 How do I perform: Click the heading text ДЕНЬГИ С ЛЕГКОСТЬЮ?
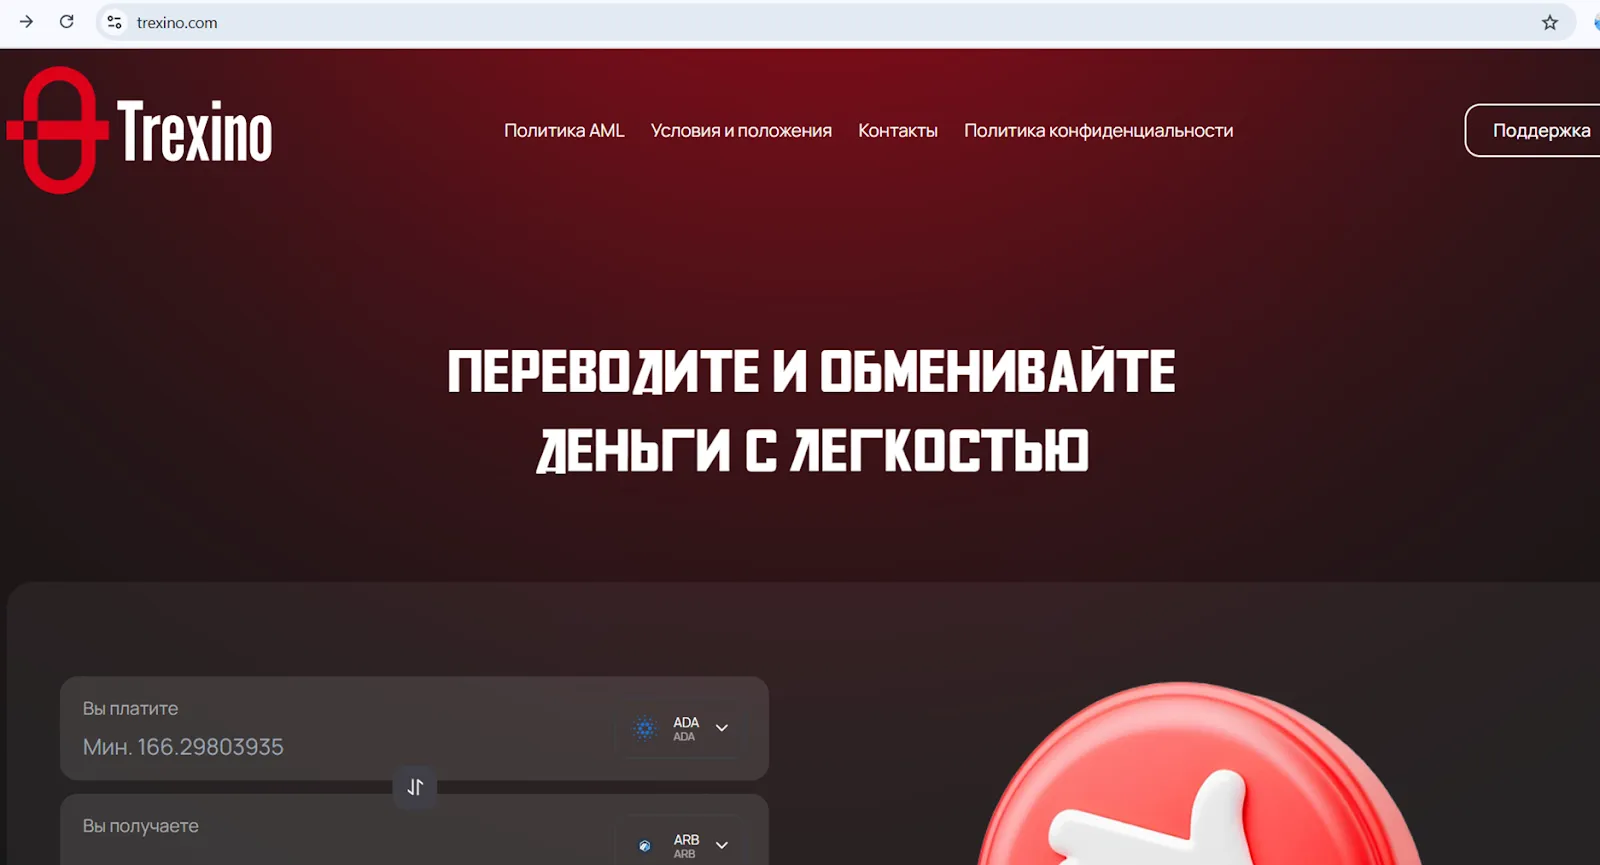point(812,451)
